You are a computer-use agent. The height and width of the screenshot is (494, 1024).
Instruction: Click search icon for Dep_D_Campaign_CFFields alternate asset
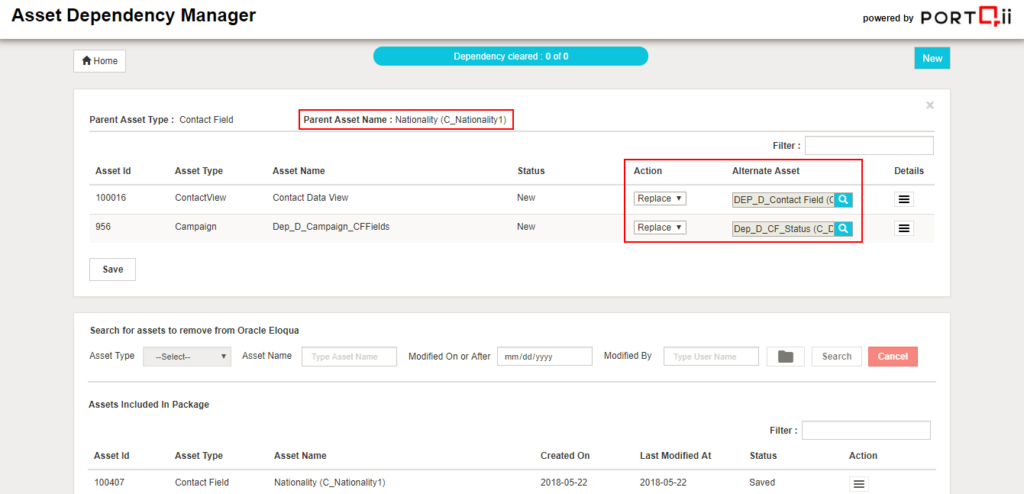tap(843, 228)
